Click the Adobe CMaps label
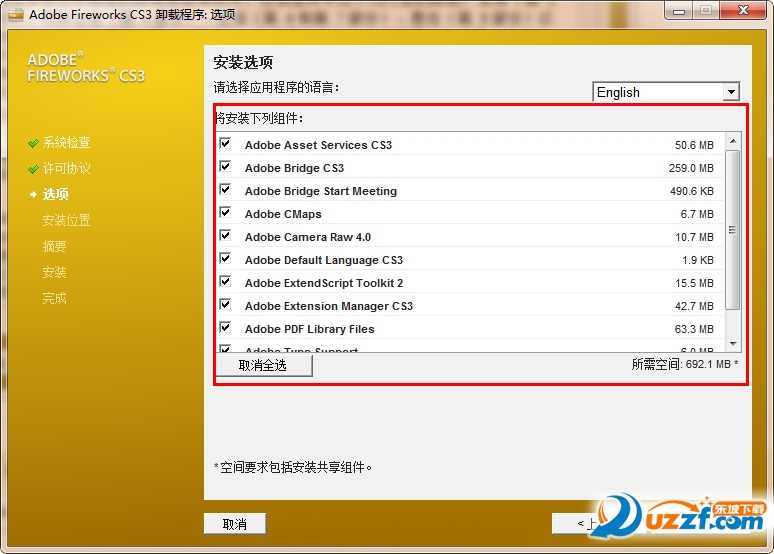Screen dimensions: 774x554 (283, 214)
